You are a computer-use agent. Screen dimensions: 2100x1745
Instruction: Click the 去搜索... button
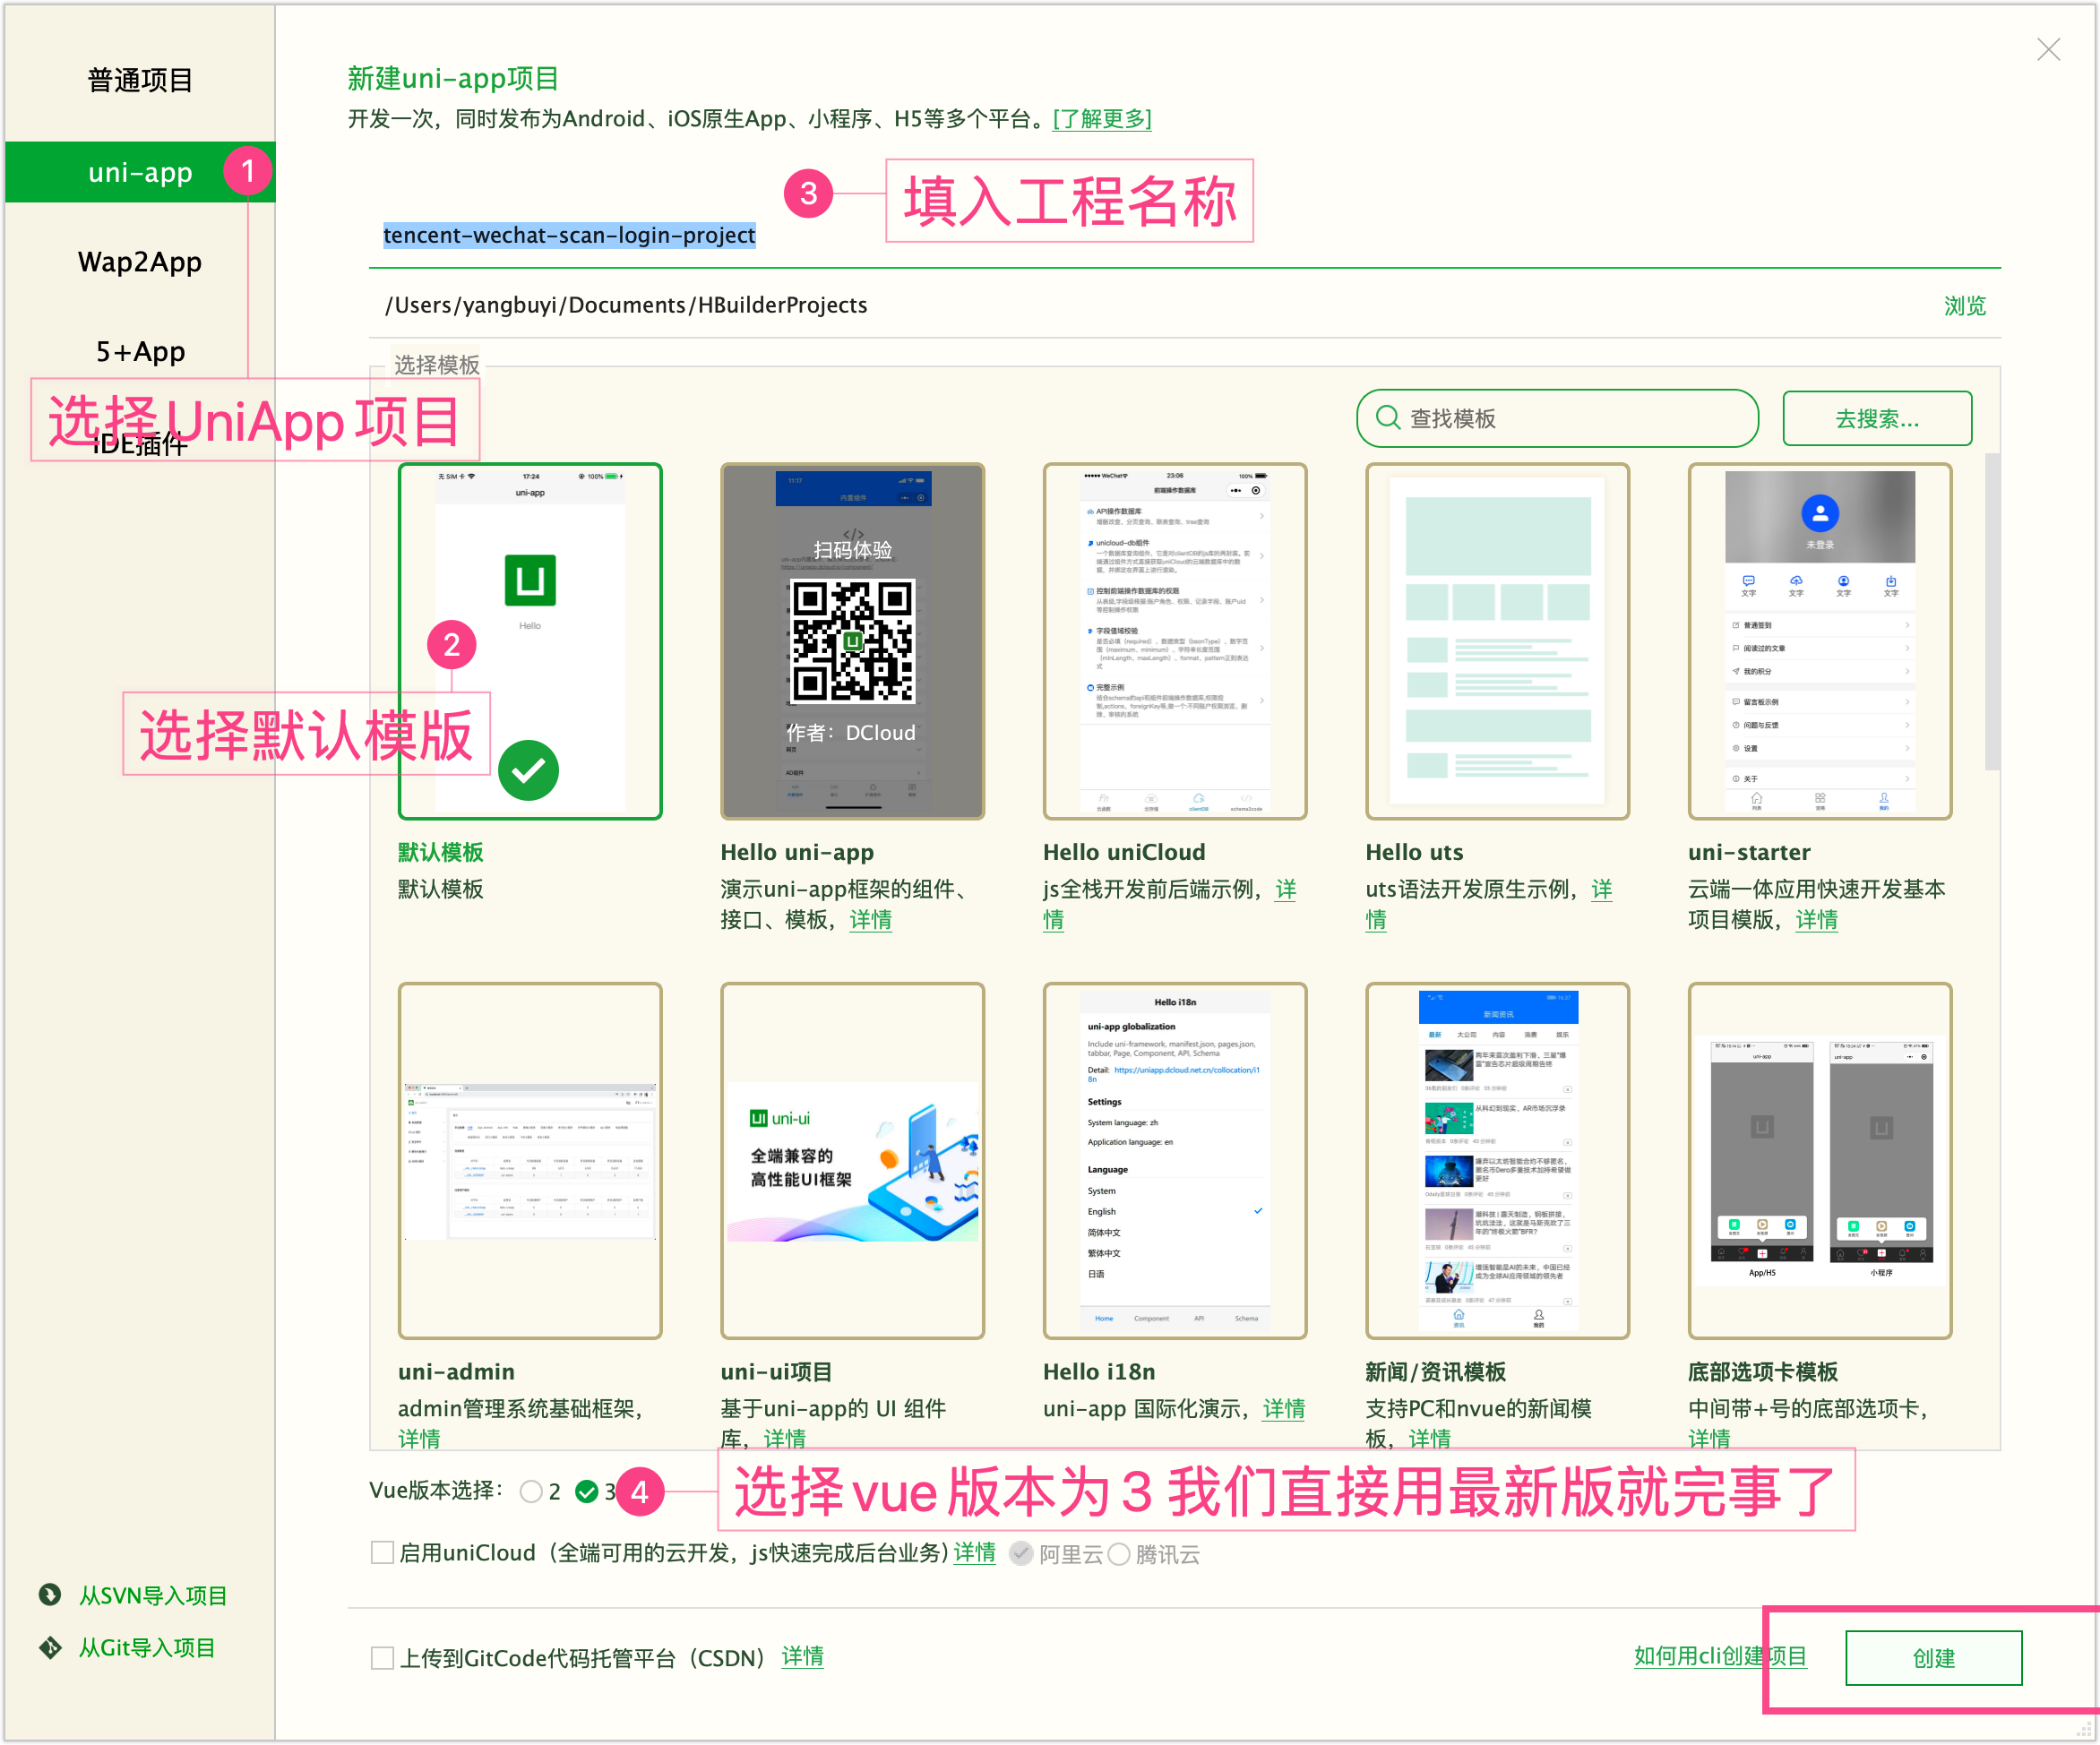click(x=1877, y=418)
